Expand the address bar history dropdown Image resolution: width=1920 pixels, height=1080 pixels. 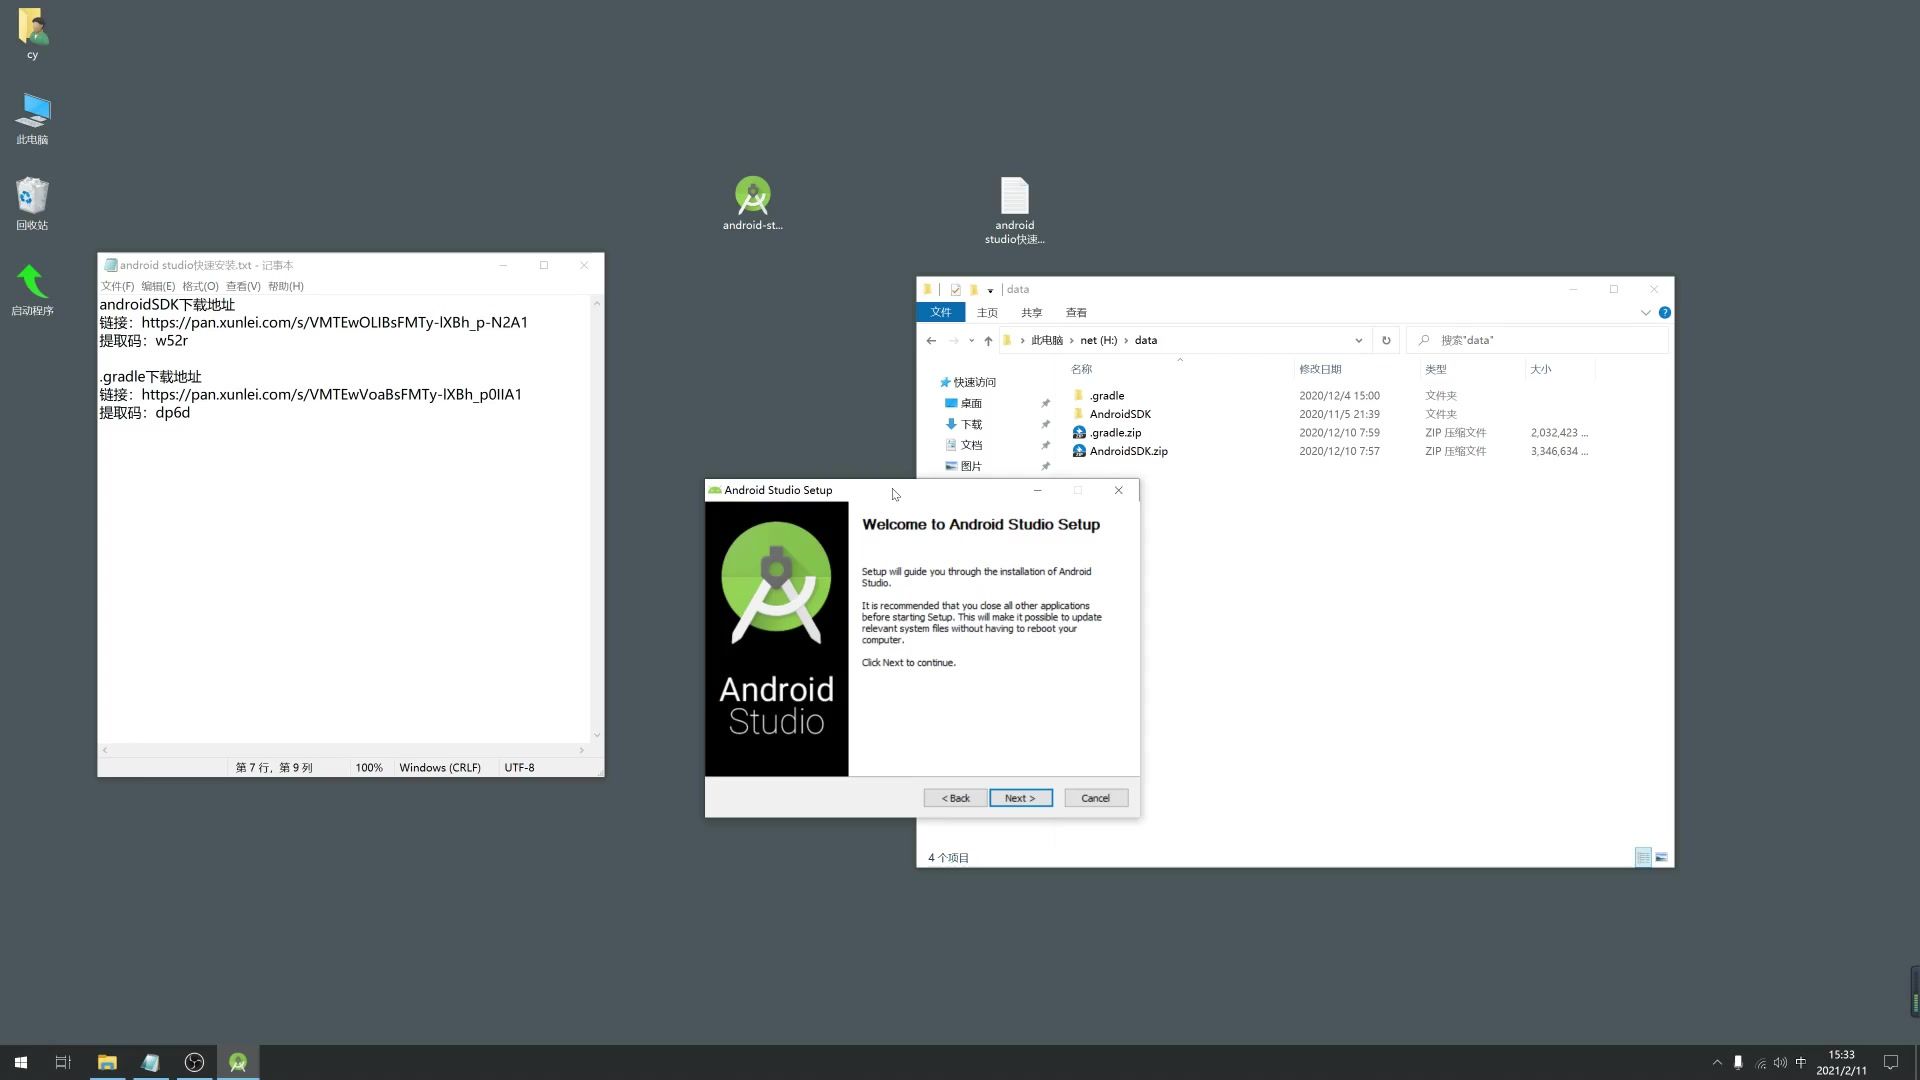(1358, 340)
